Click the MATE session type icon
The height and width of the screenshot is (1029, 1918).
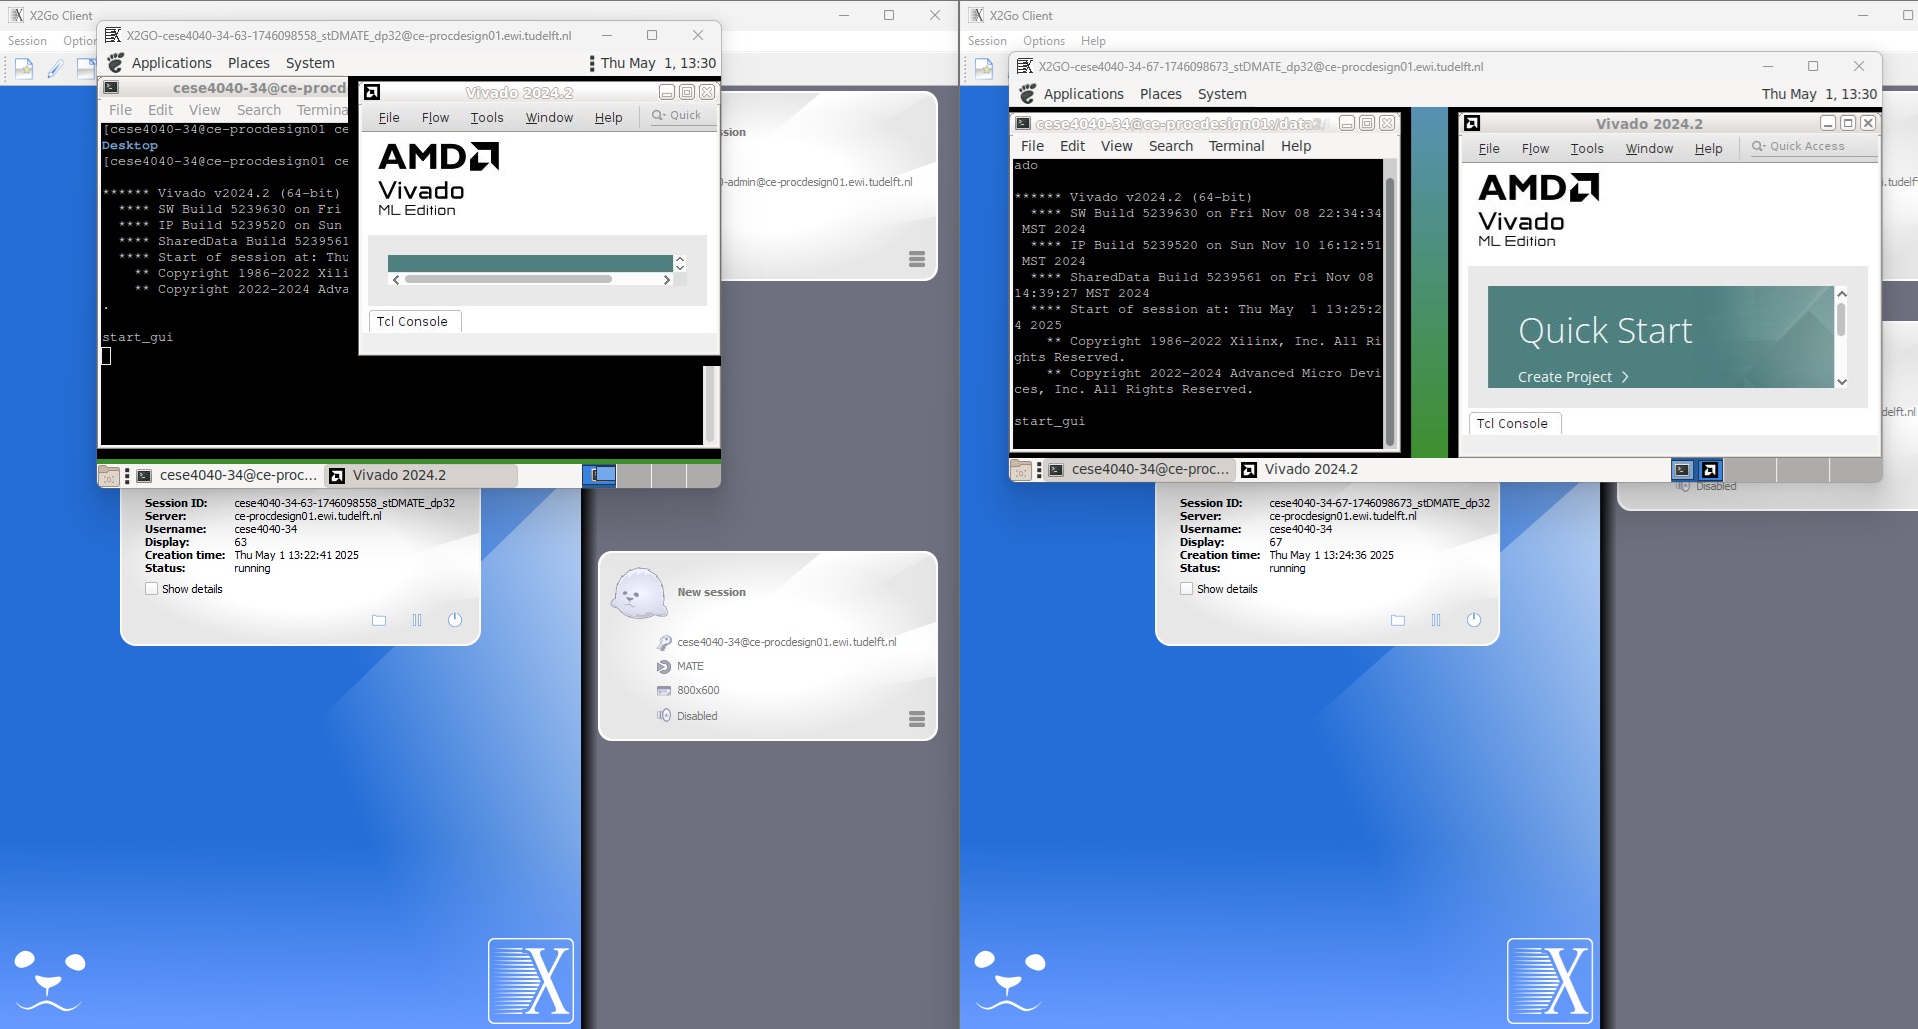tap(664, 666)
